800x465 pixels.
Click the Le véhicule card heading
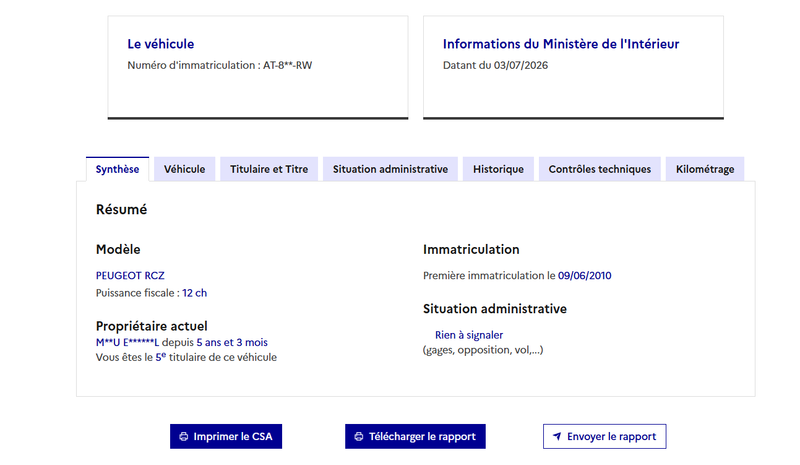tap(161, 44)
